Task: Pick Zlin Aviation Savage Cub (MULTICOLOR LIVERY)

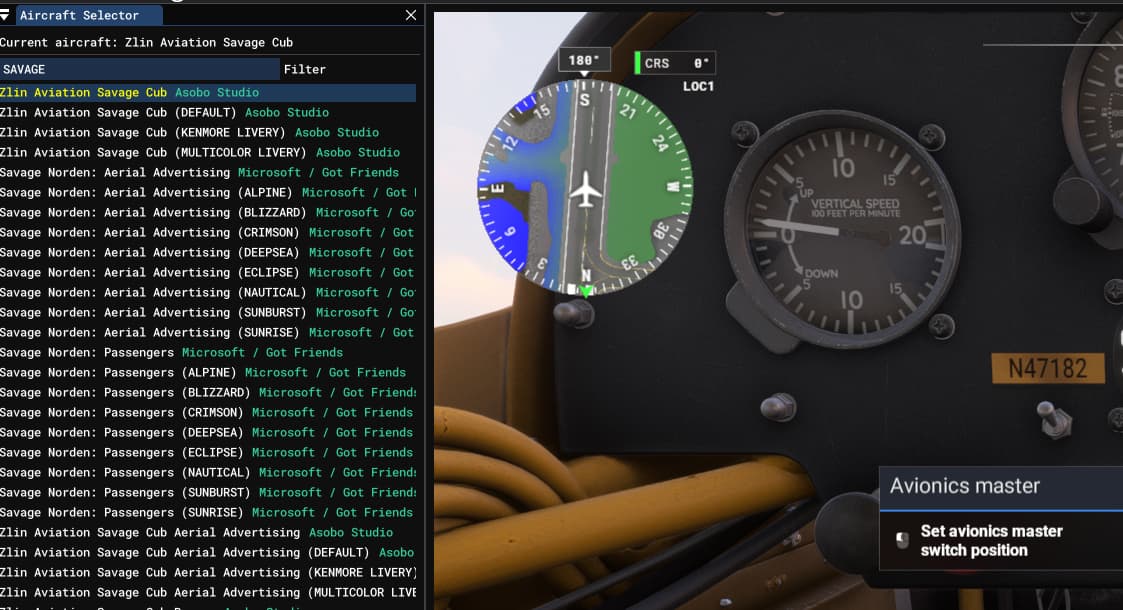Action: coord(199,152)
